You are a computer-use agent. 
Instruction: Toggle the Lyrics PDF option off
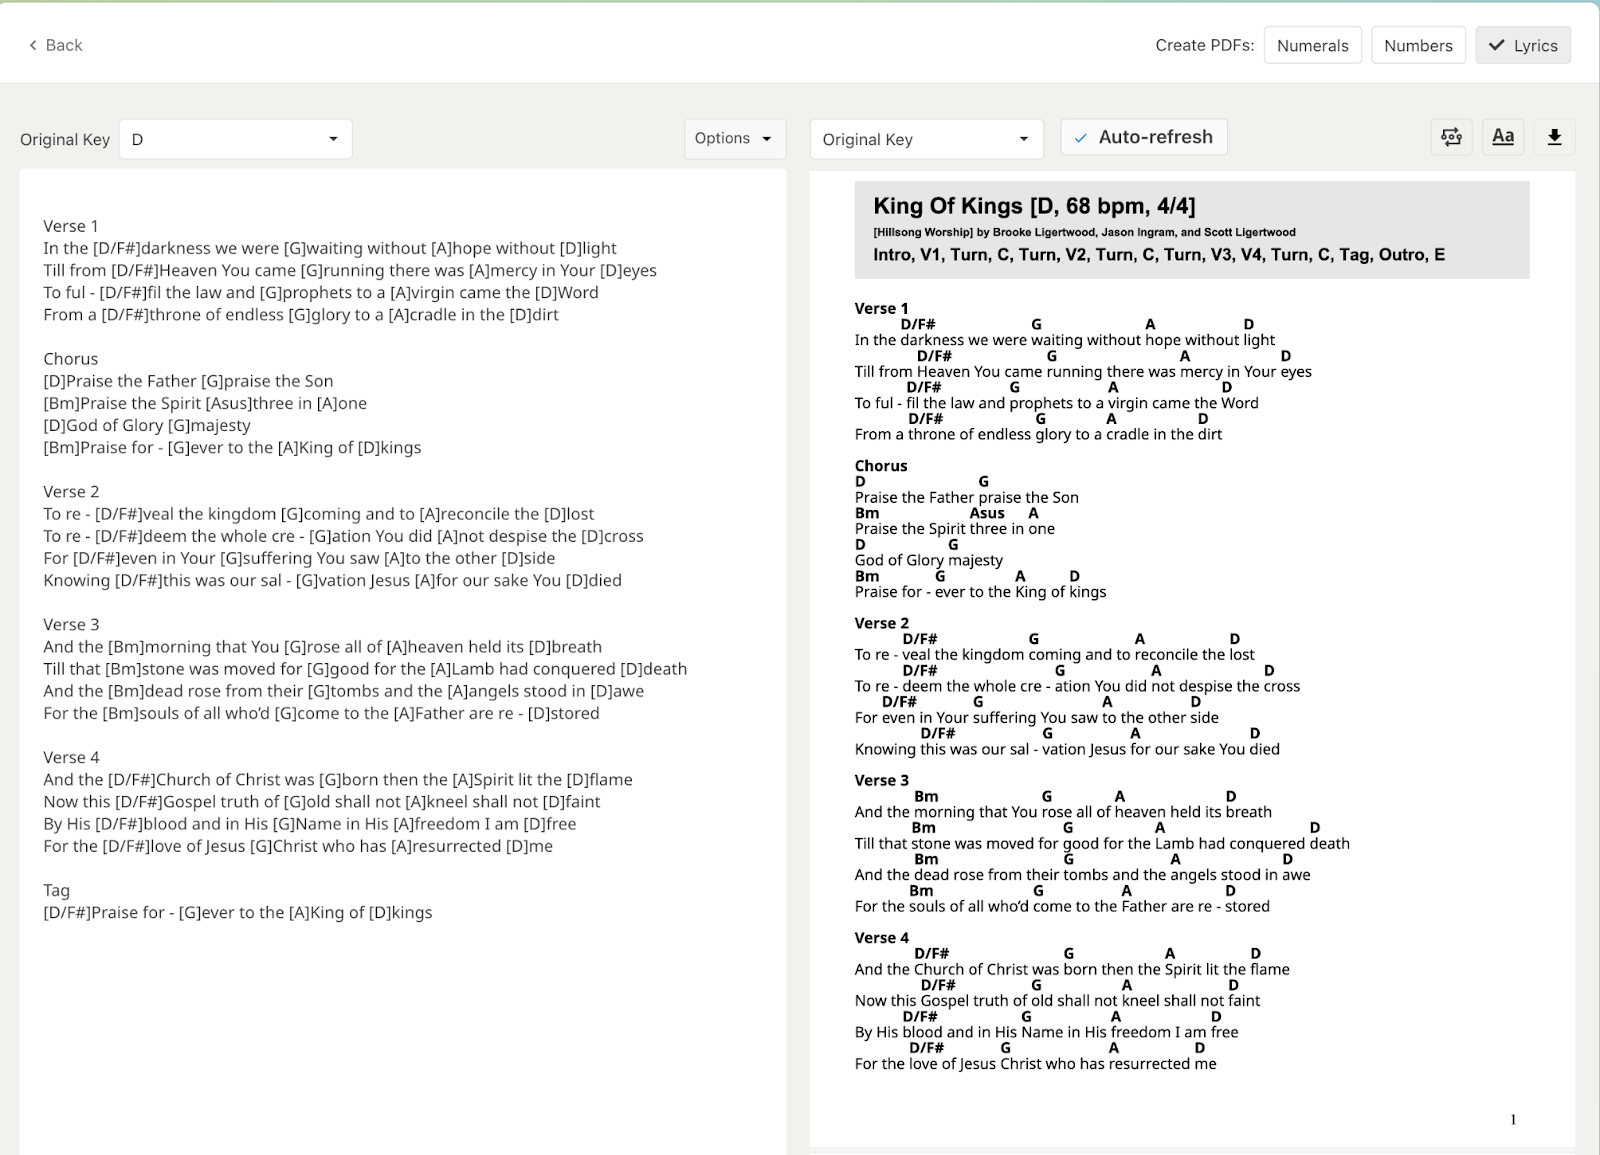pos(1523,45)
